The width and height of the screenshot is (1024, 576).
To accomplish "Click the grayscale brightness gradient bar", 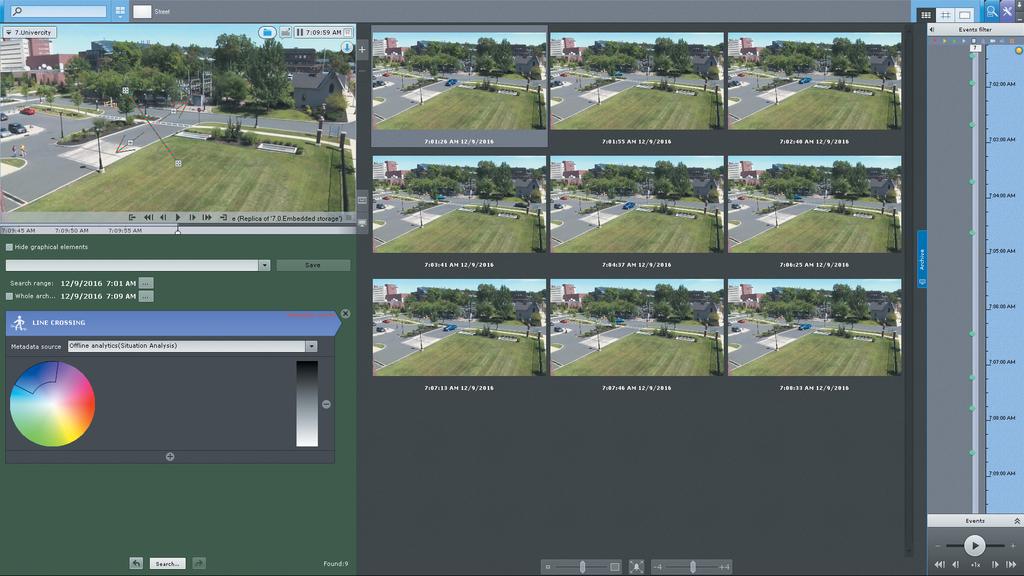I will 307,404.
